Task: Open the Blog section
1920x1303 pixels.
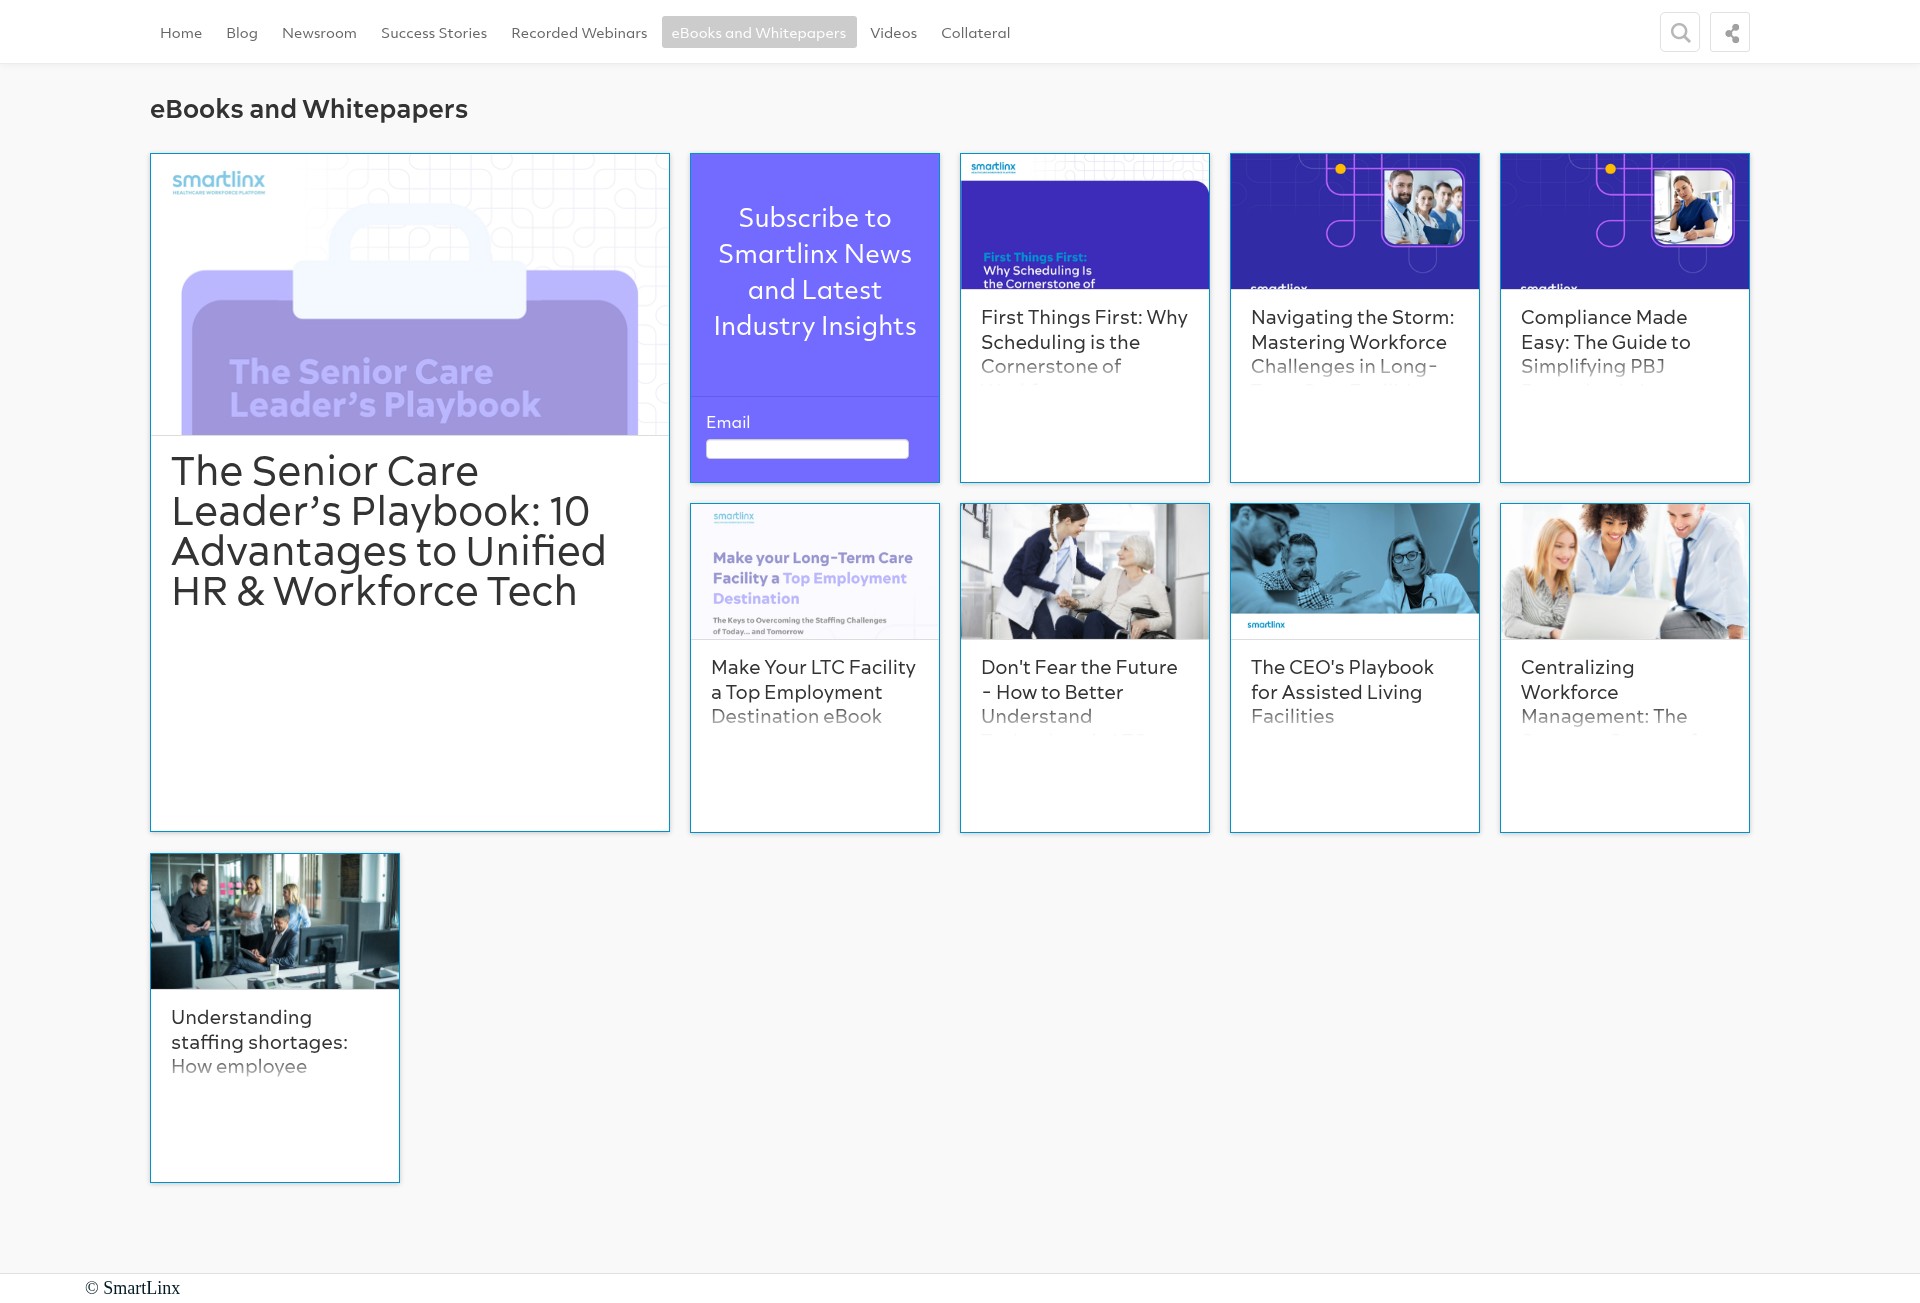Action: 242,33
